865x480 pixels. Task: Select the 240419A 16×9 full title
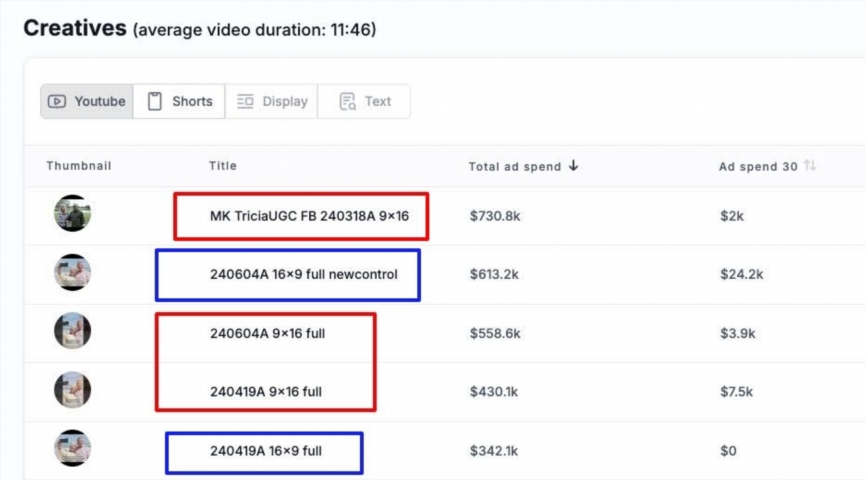pyautogui.click(x=266, y=451)
